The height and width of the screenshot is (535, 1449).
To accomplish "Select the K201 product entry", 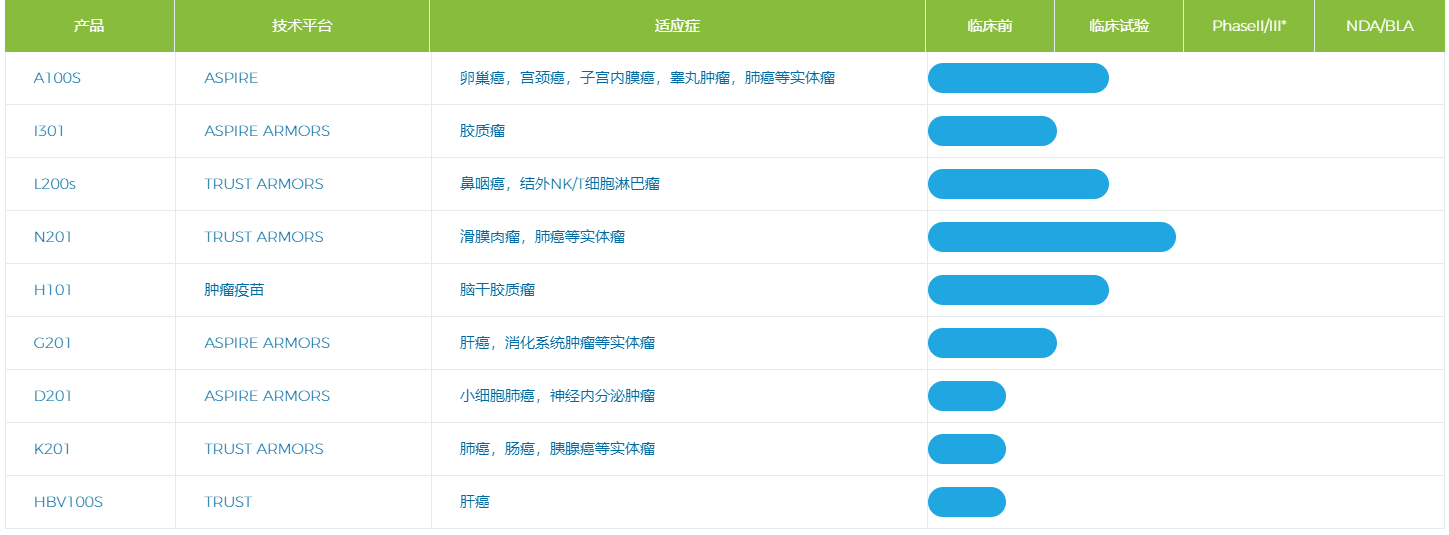I will (x=52, y=449).
